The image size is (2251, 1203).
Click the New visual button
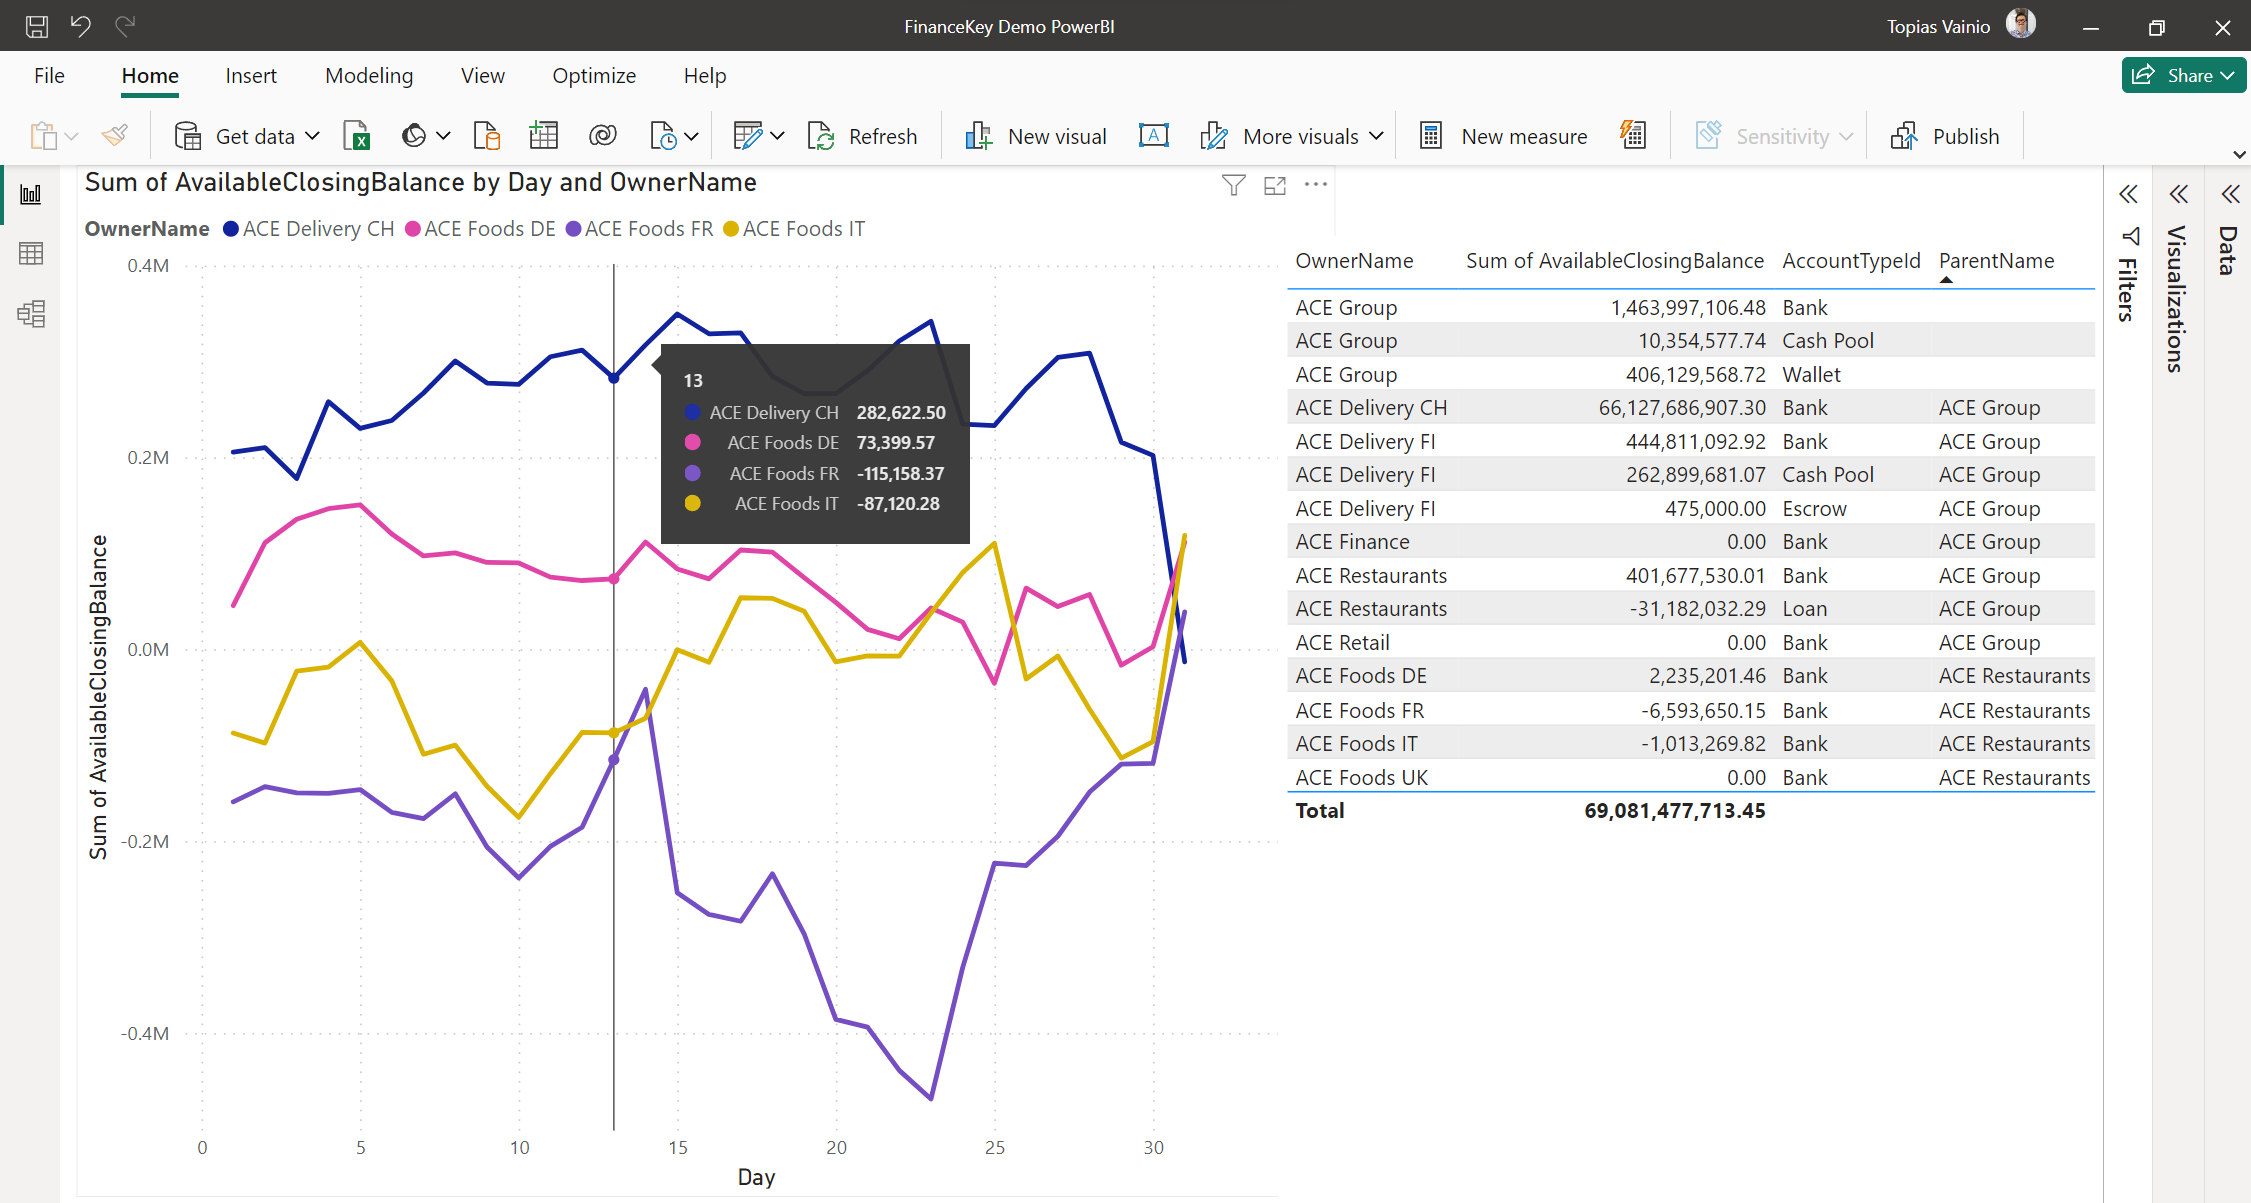pos(1036,136)
